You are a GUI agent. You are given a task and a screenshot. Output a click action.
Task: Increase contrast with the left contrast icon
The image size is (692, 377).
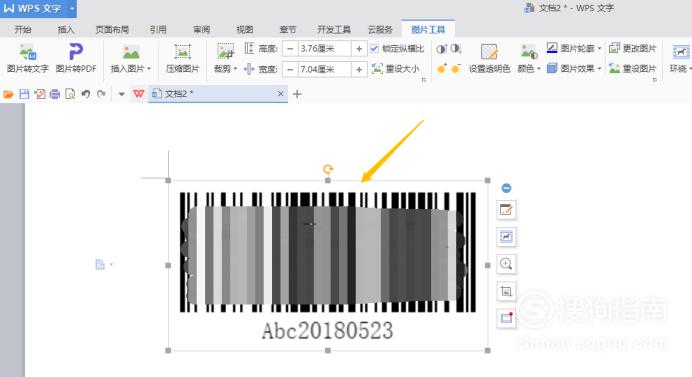click(441, 49)
